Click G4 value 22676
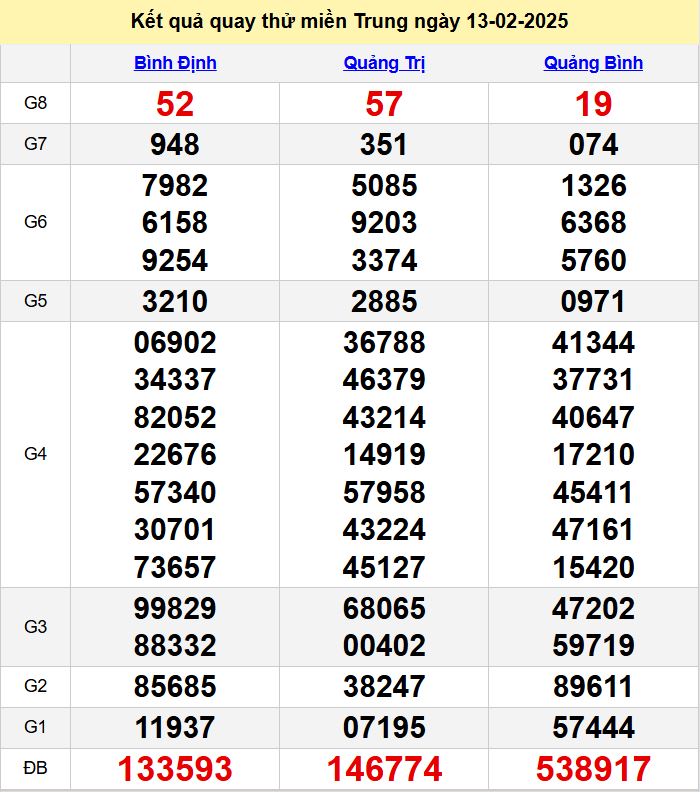This screenshot has width=700, height=792. coord(175,455)
